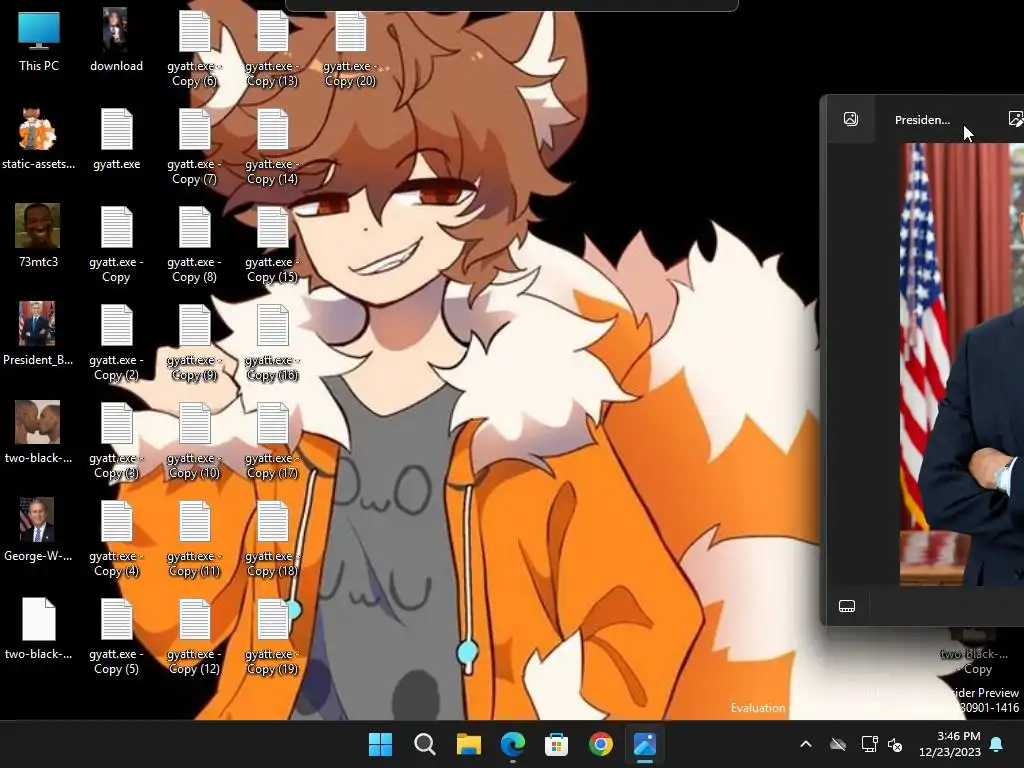The image size is (1024, 768).
Task: Toggle the filmstrip in Photos window
Action: tap(847, 606)
